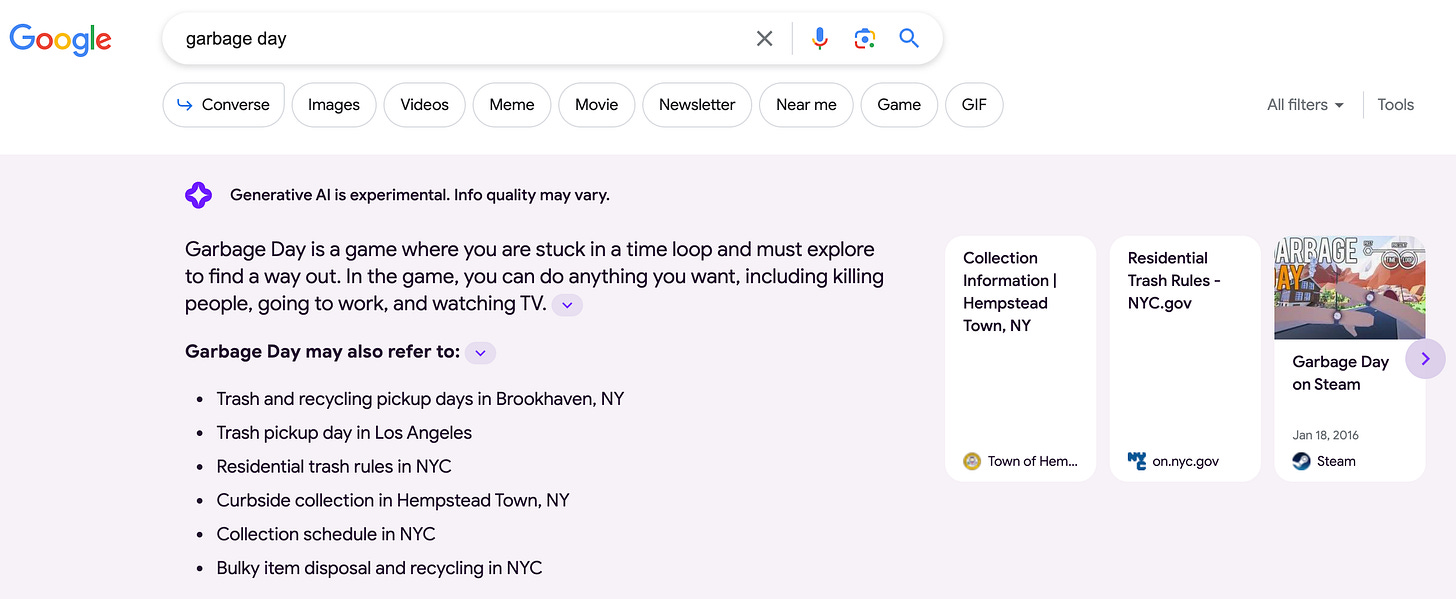Click the blue magnifier search icon
The height and width of the screenshot is (599, 1456).
click(909, 39)
